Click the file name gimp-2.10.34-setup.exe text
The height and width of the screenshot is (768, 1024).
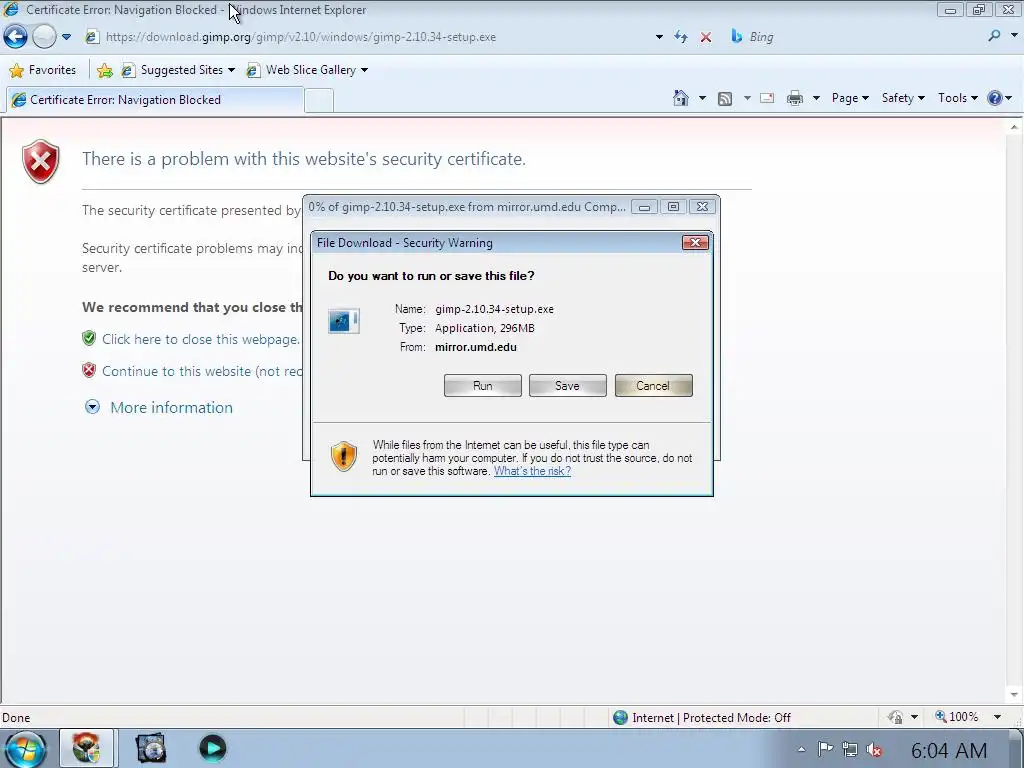494,310
